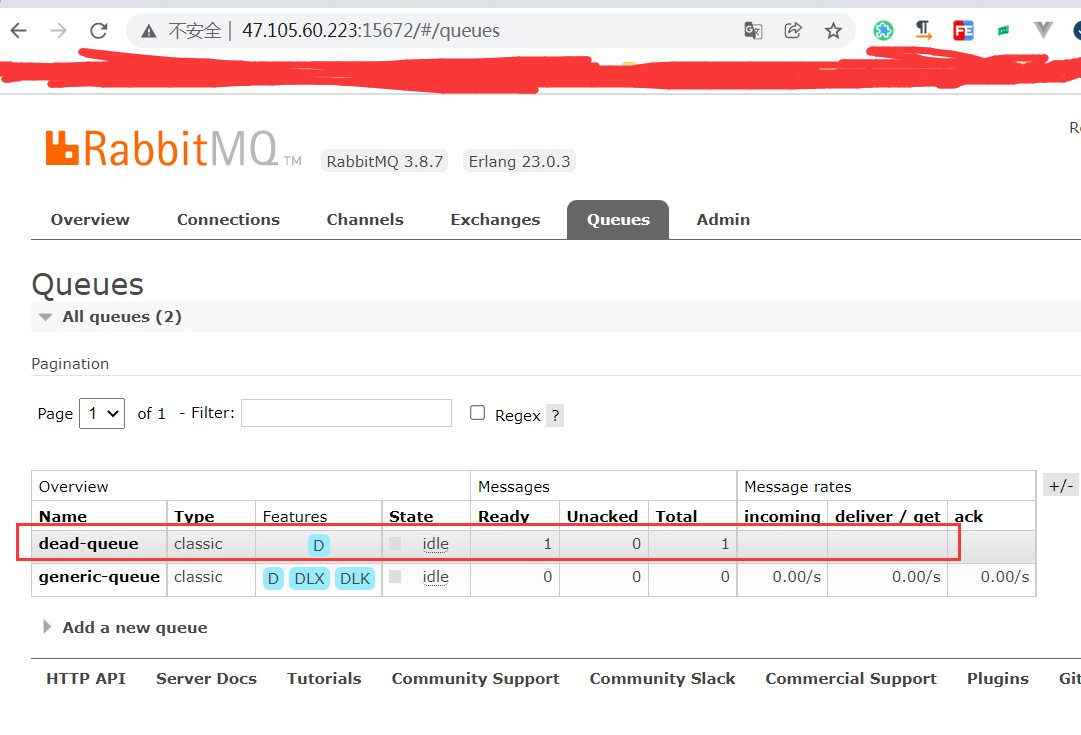Viewport: 1081px width, 735px height.
Task: Reload the page with the refresh icon
Action: [97, 30]
